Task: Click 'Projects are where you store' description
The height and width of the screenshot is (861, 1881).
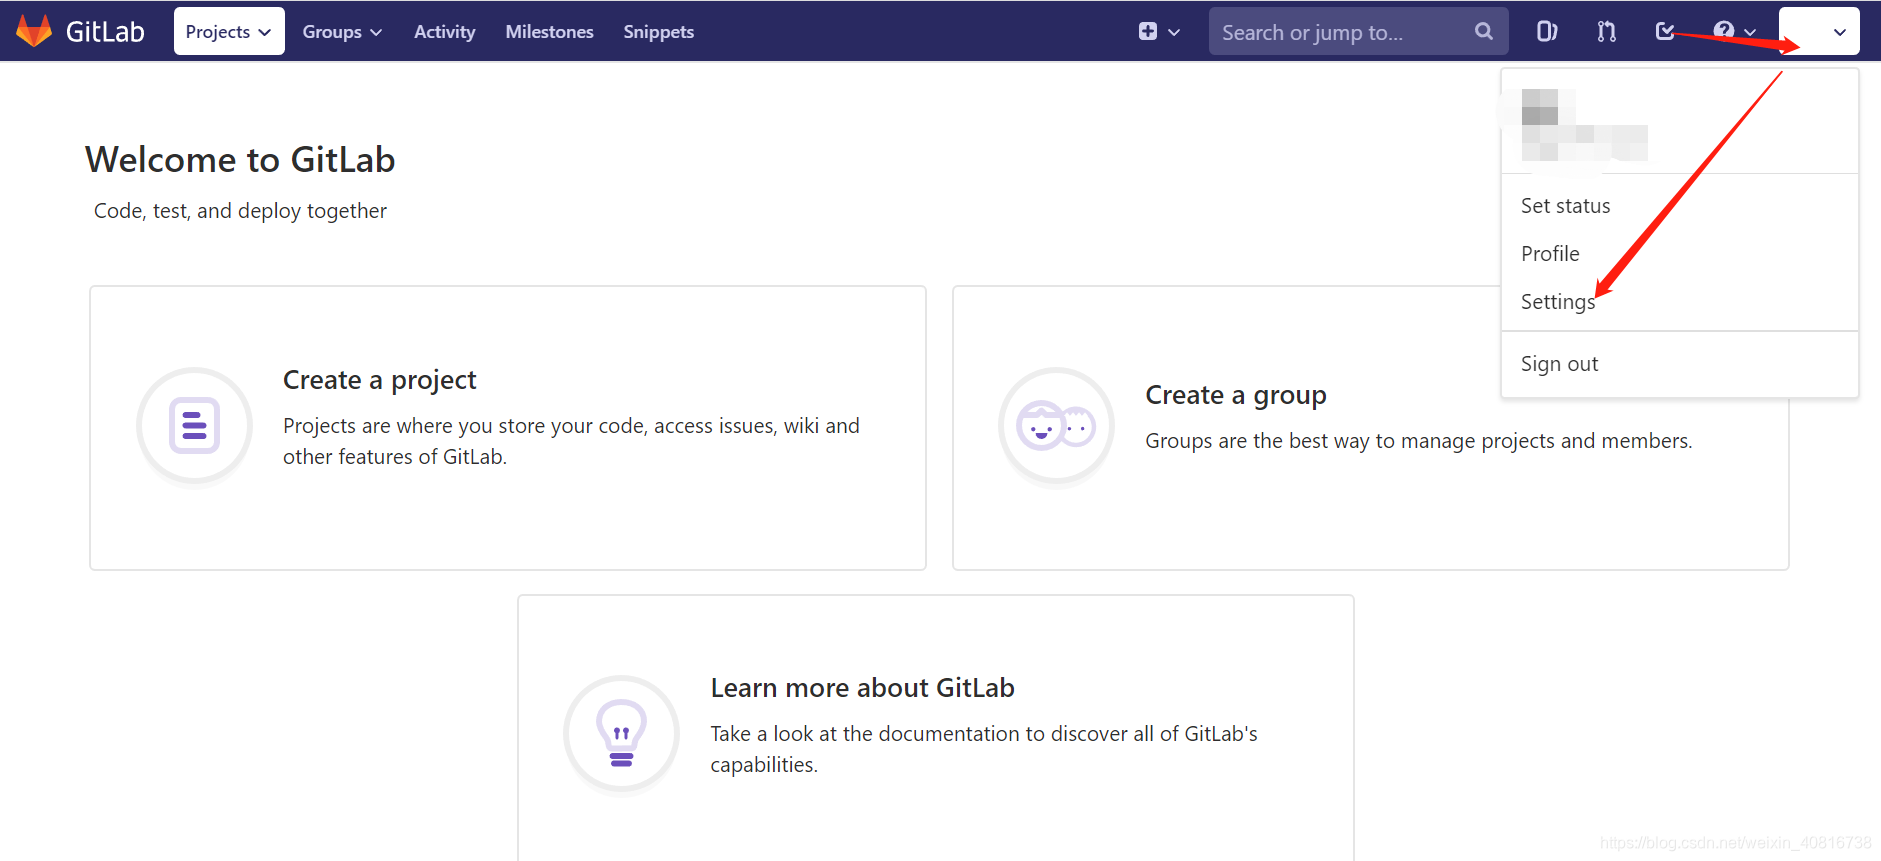Action: pyautogui.click(x=571, y=441)
